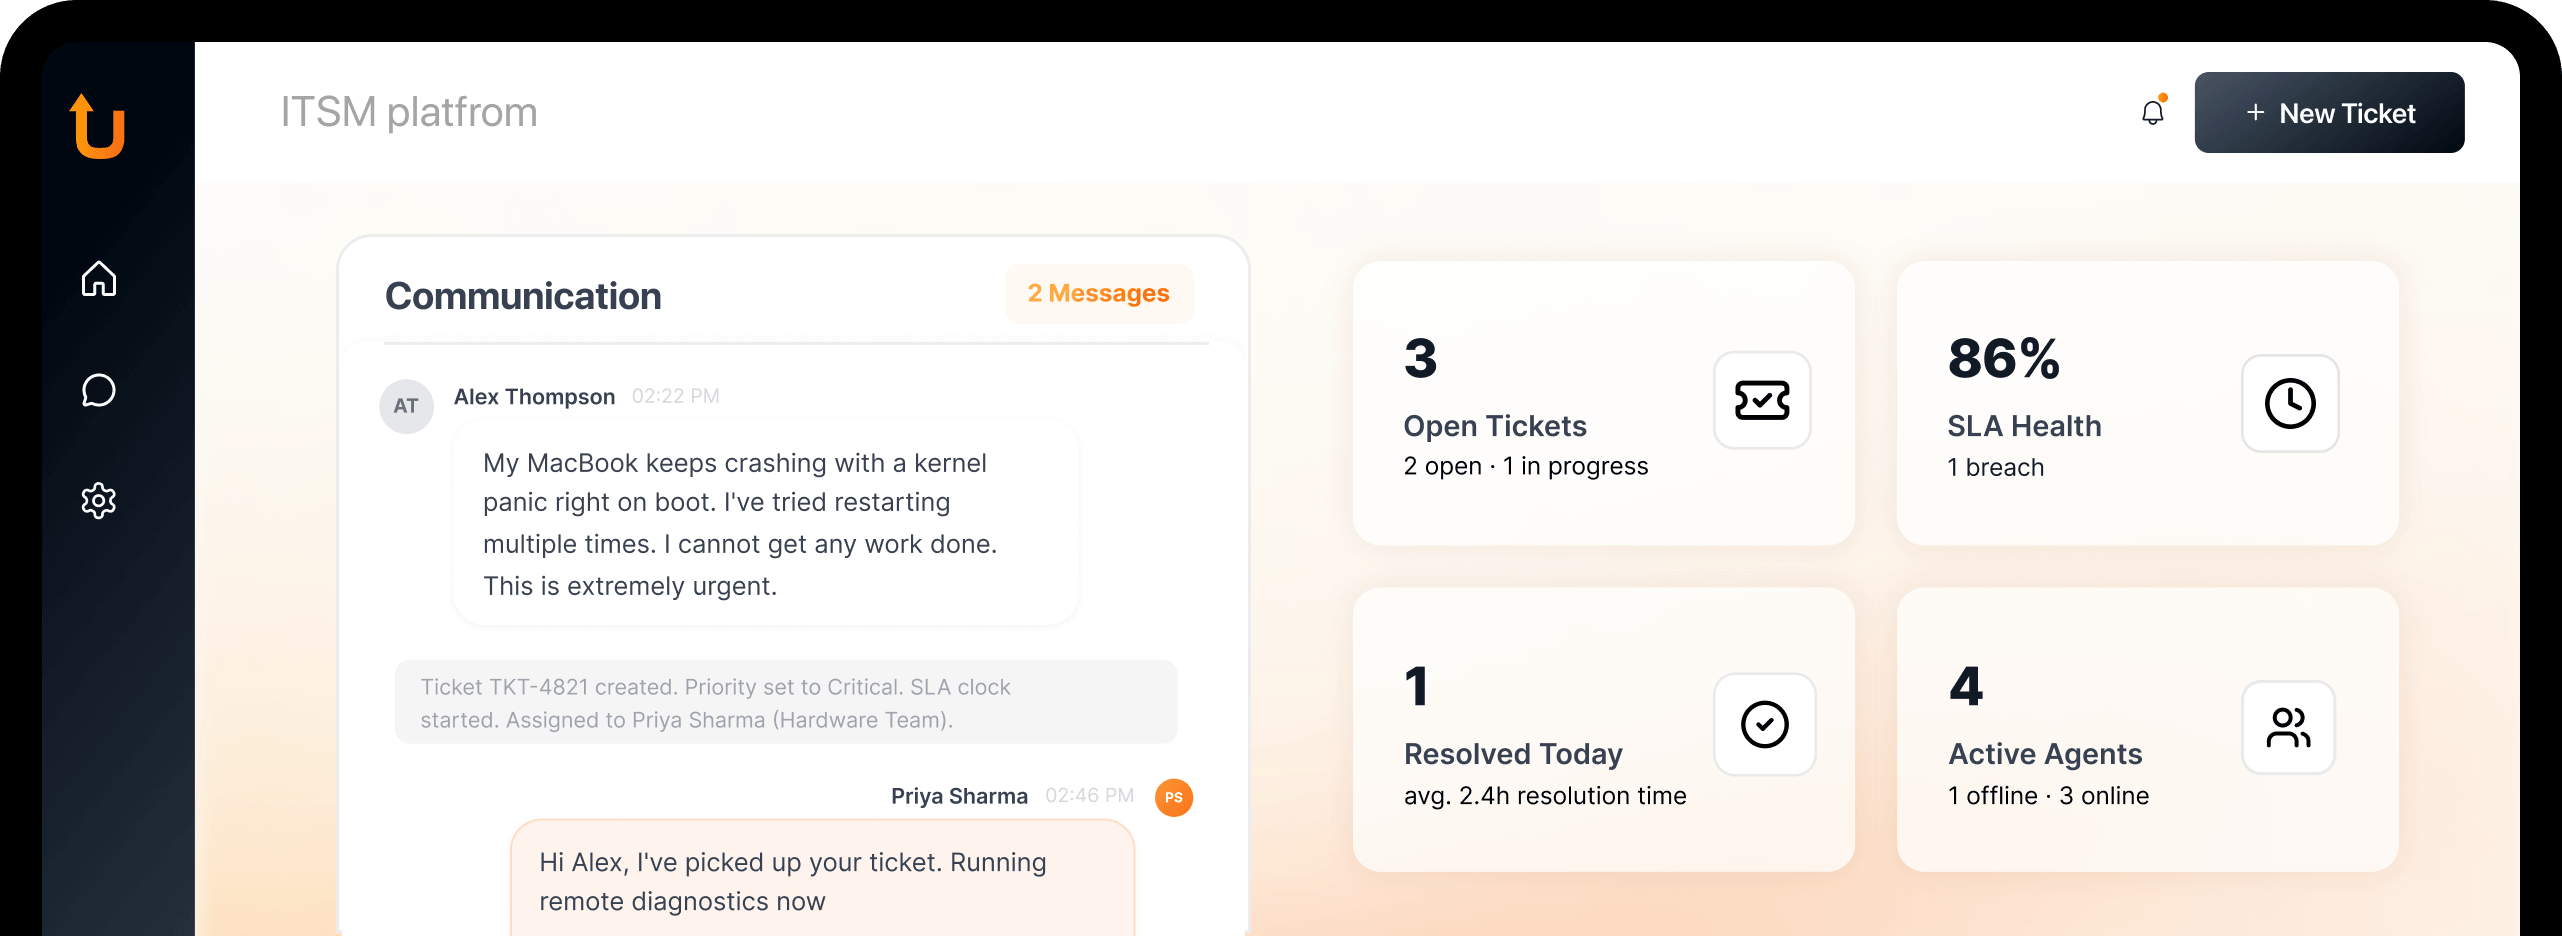The image size is (2562, 936).
Task: Open the chat messages sidebar icon
Action: [99, 390]
